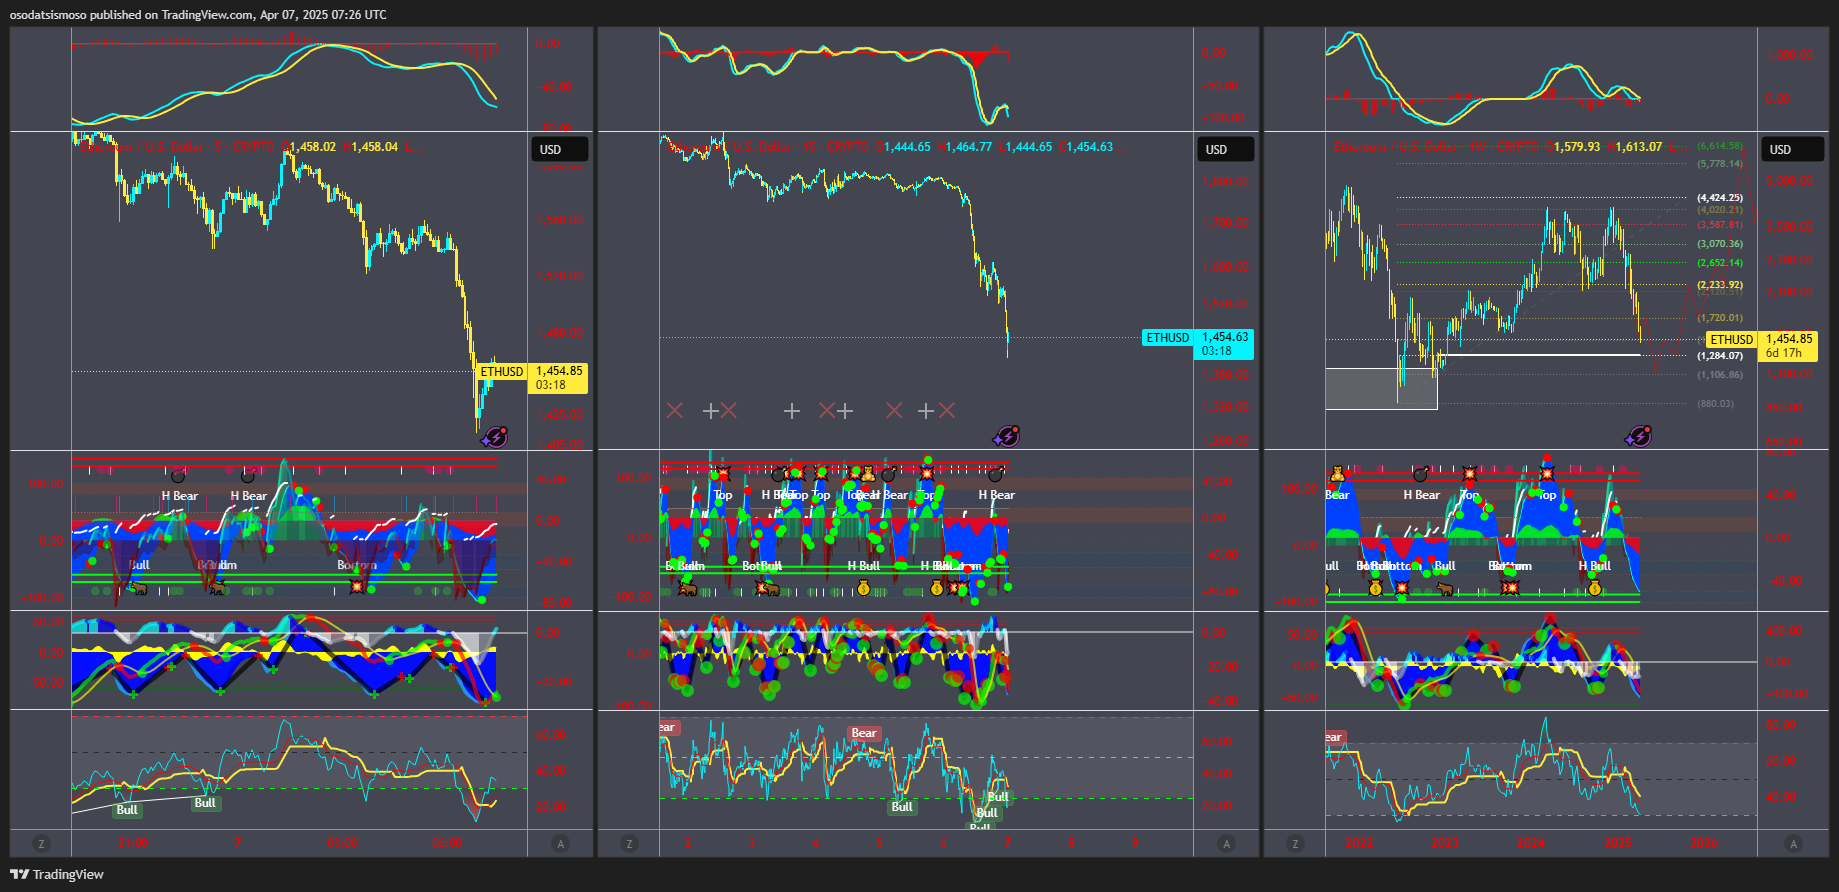Click the TradingView logo at bottom left
Screen dimensions: 1839x892
57,874
